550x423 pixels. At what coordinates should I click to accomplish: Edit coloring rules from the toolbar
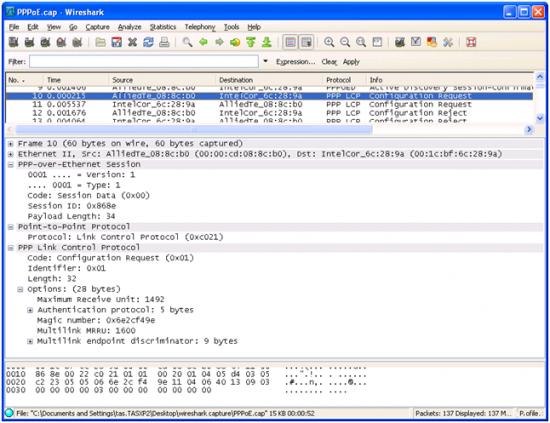coord(432,42)
